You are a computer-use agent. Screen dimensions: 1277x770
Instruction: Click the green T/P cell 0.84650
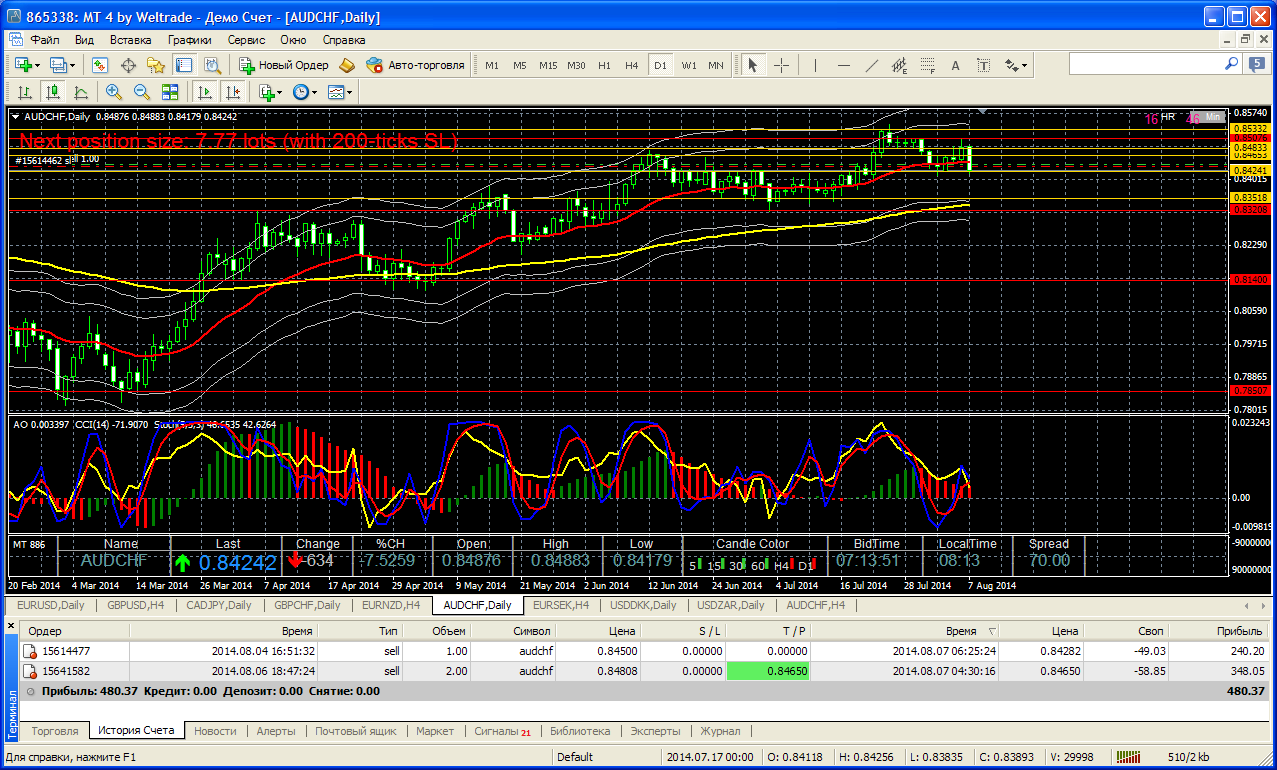[x=770, y=671]
